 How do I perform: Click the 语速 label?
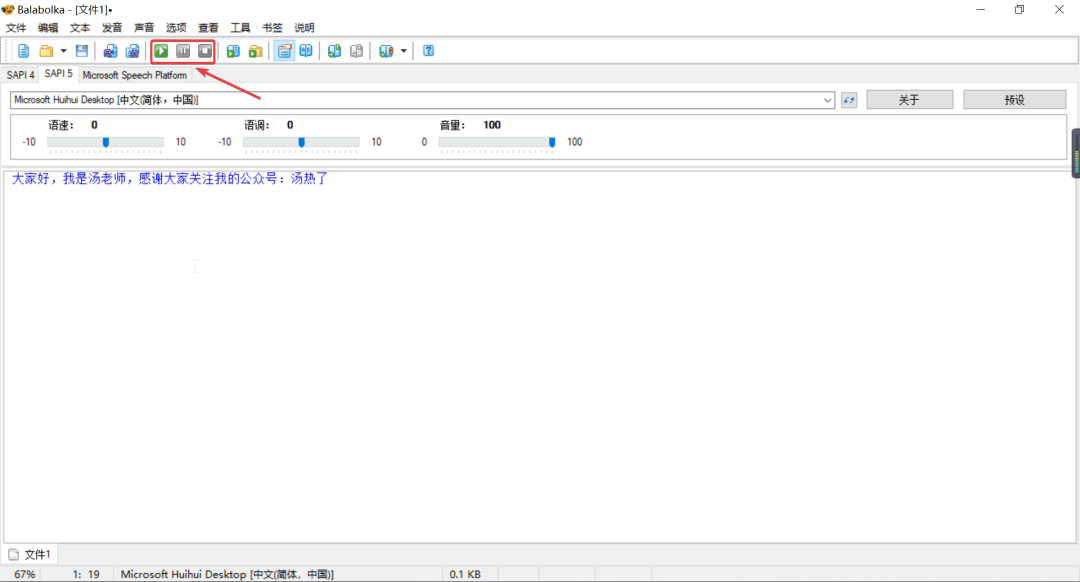tap(61, 125)
